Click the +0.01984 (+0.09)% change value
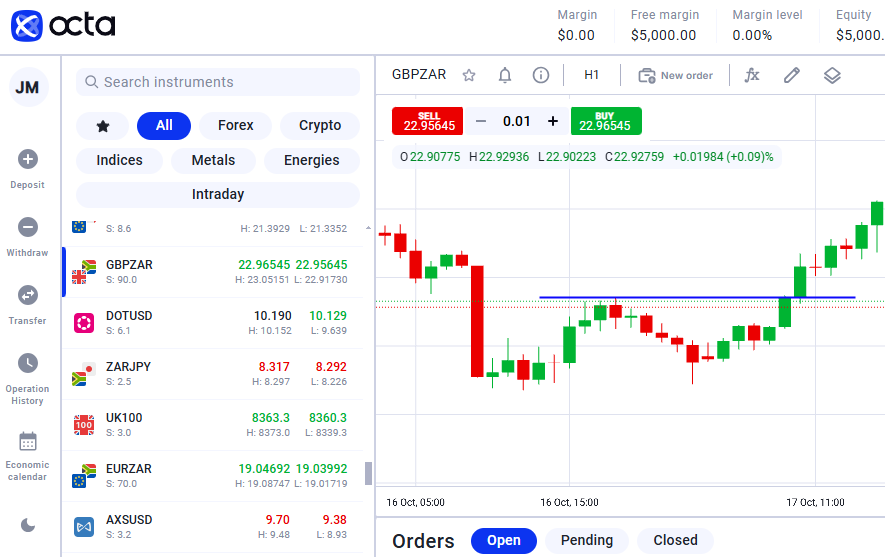The width and height of the screenshot is (885, 557). [x=723, y=157]
